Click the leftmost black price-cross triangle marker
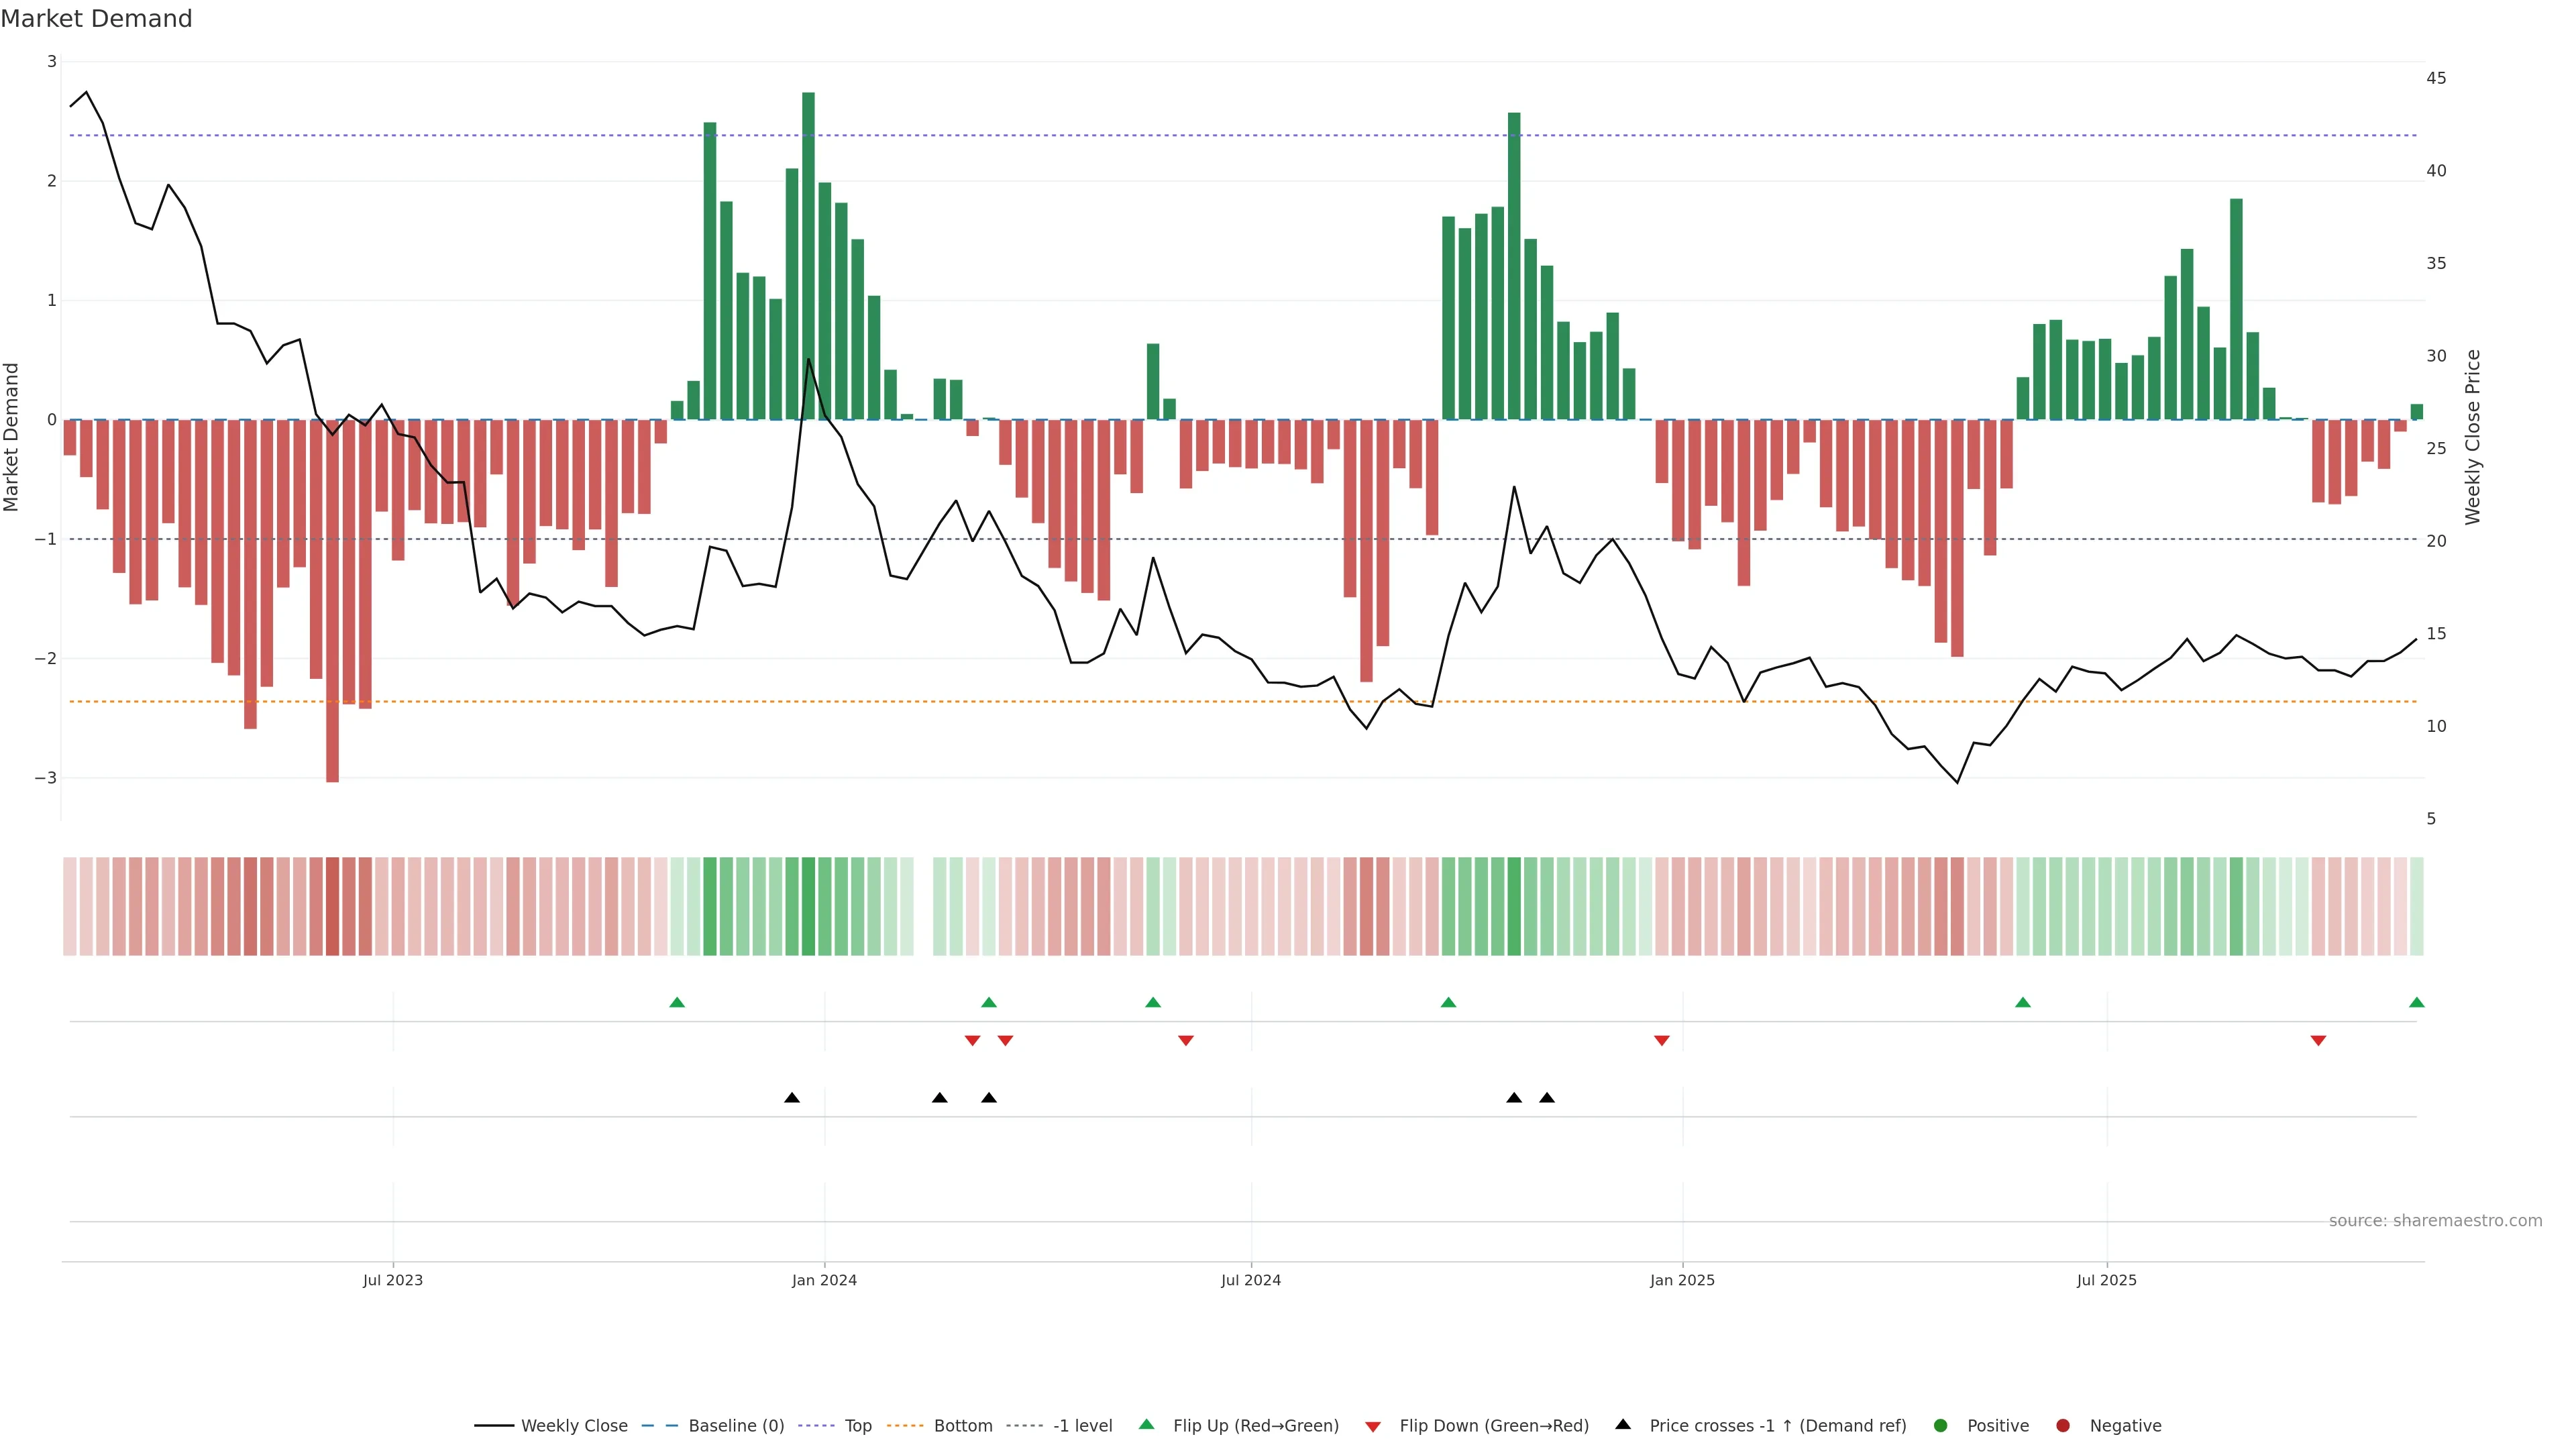 792,1098
